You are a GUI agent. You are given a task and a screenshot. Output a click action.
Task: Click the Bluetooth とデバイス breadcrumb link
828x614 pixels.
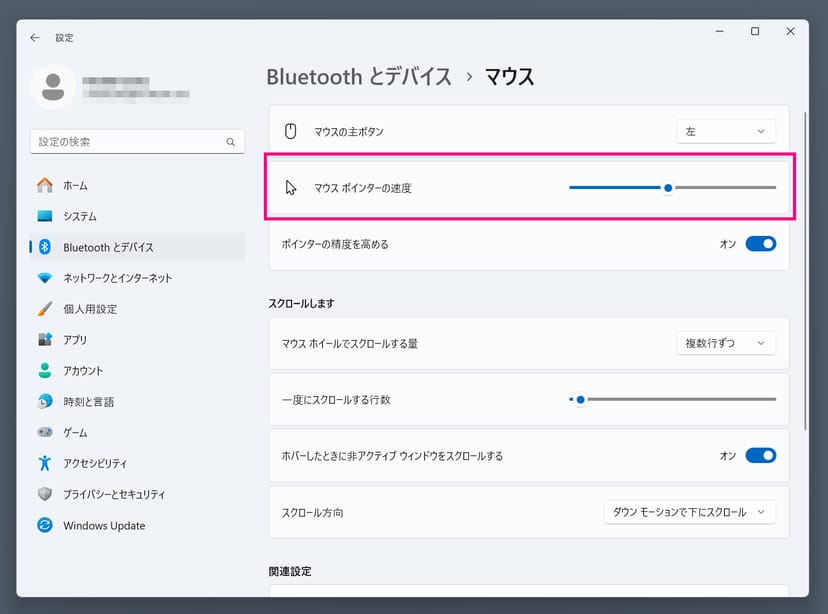click(359, 77)
